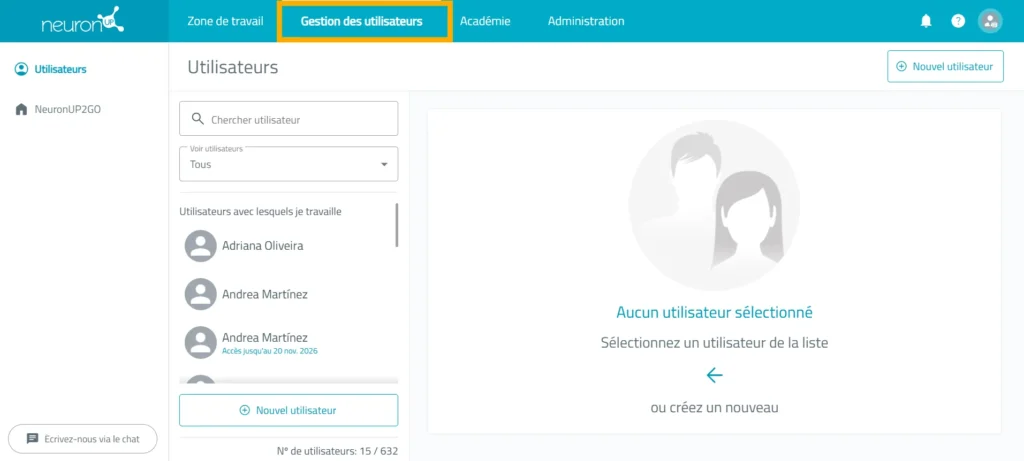Open the Administration tab
The width and height of the screenshot is (1024, 461).
point(586,21)
